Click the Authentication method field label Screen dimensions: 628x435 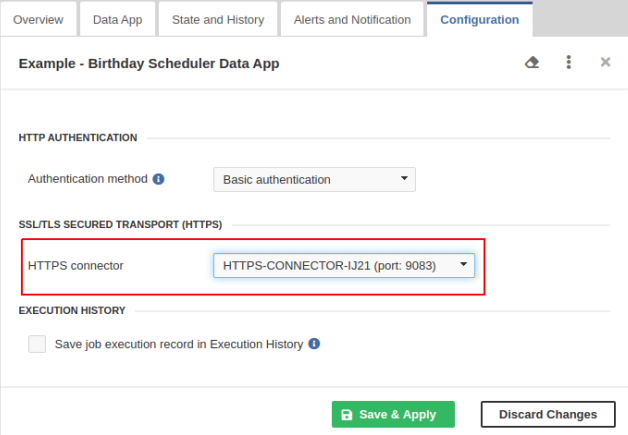(87, 179)
